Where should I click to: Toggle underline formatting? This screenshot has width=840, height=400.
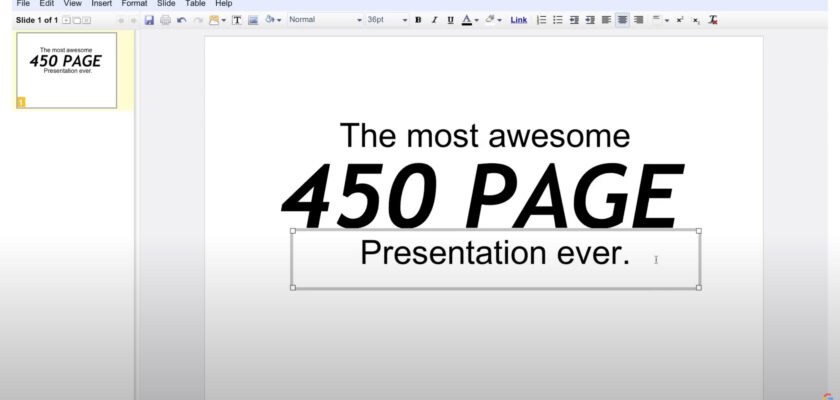click(451, 20)
